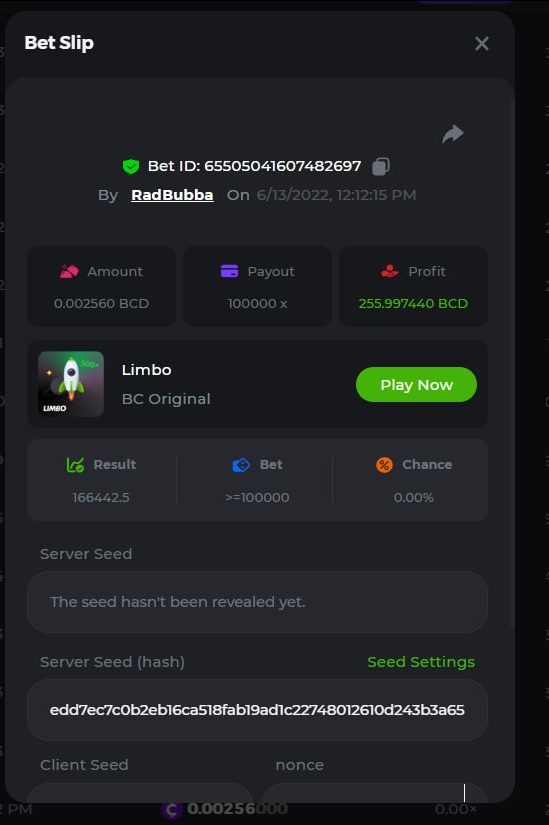Click the blue Bet tag icon
Image resolution: width=549 pixels, height=825 pixels.
pyautogui.click(x=241, y=465)
